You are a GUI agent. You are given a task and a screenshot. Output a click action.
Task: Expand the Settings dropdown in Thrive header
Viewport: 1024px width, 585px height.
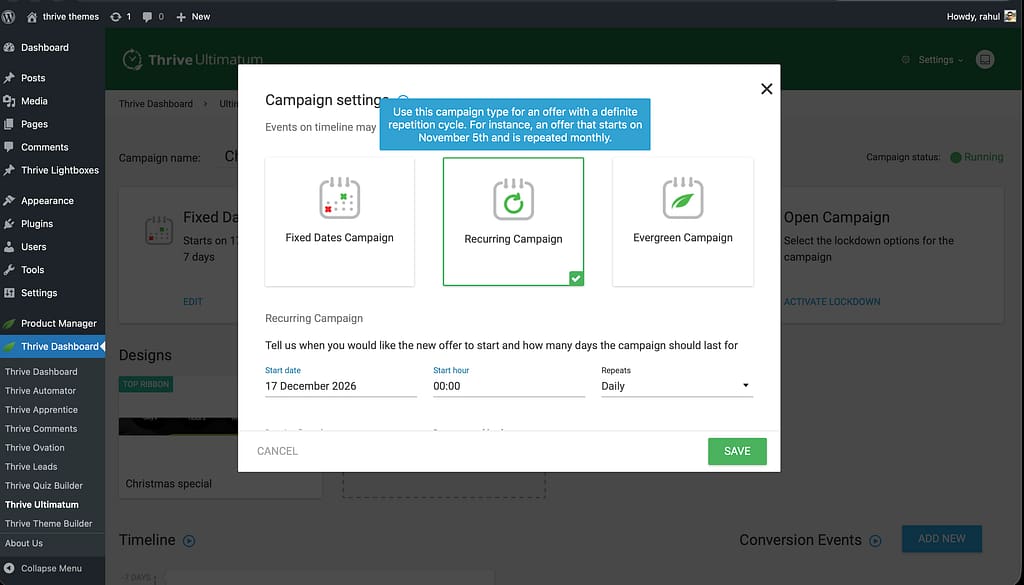[933, 60]
